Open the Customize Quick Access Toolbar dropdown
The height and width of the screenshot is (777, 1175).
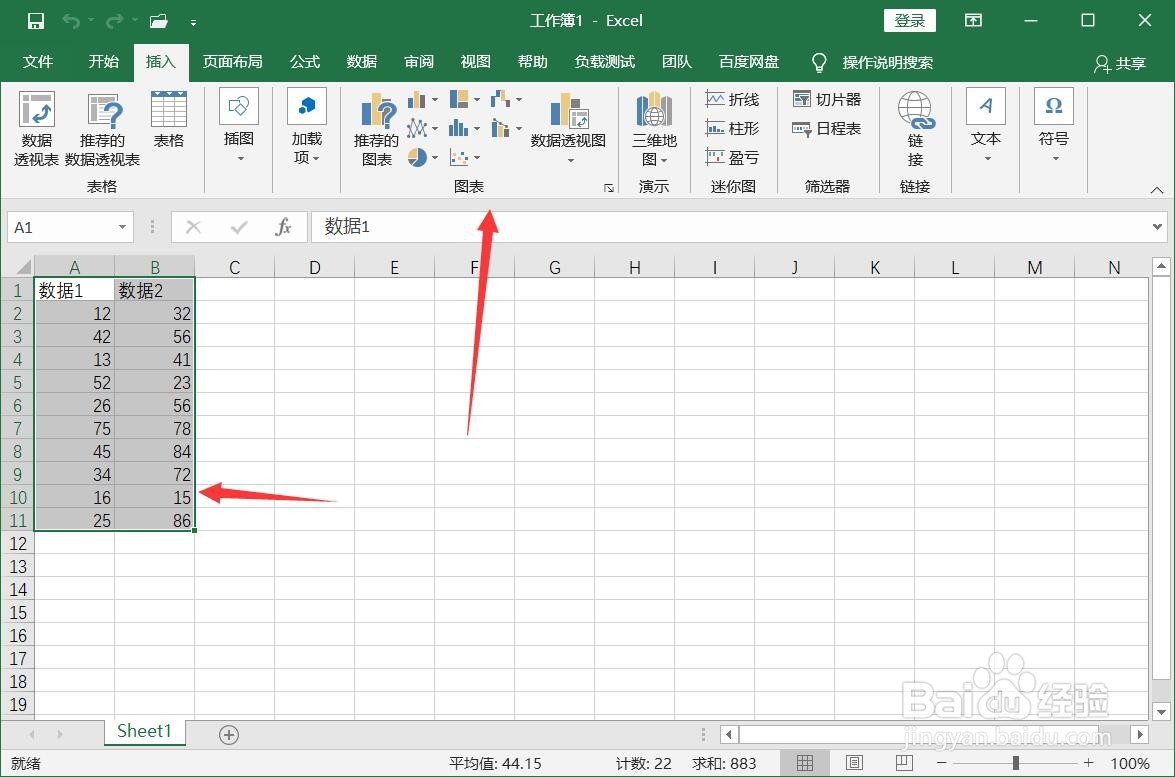pos(193,22)
